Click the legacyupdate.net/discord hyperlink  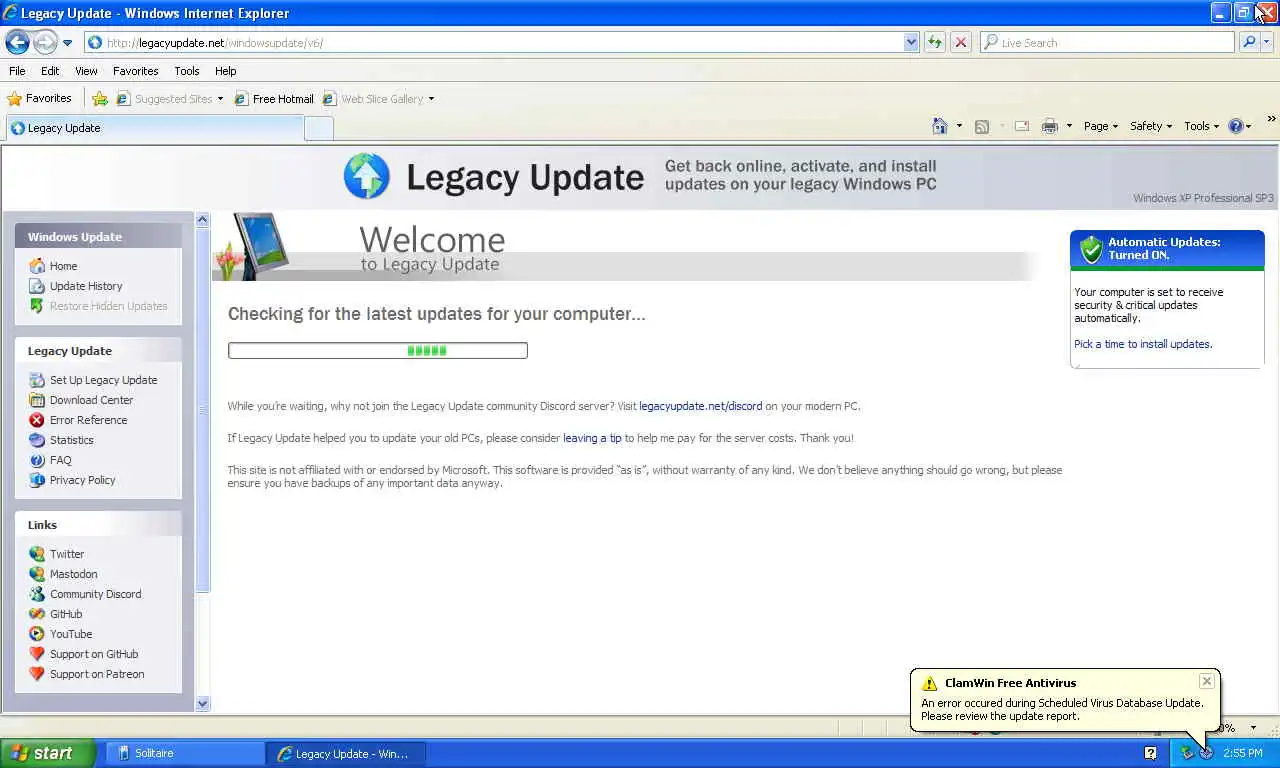pos(700,406)
